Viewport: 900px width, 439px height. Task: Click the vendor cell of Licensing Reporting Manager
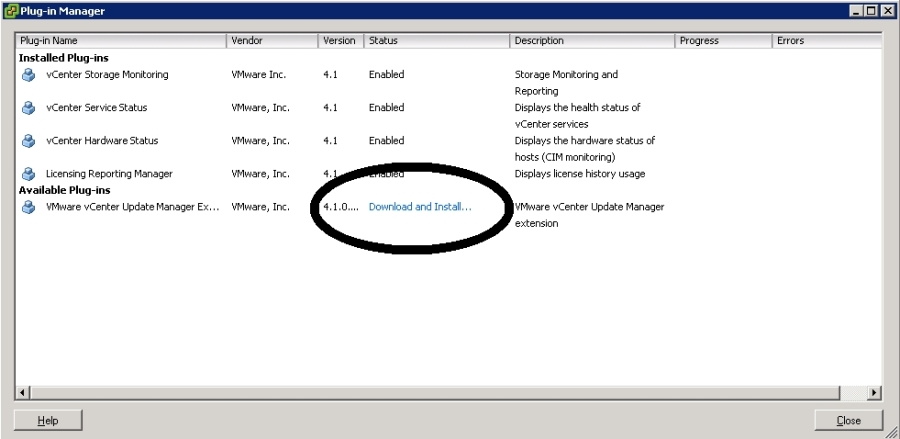tap(260, 174)
